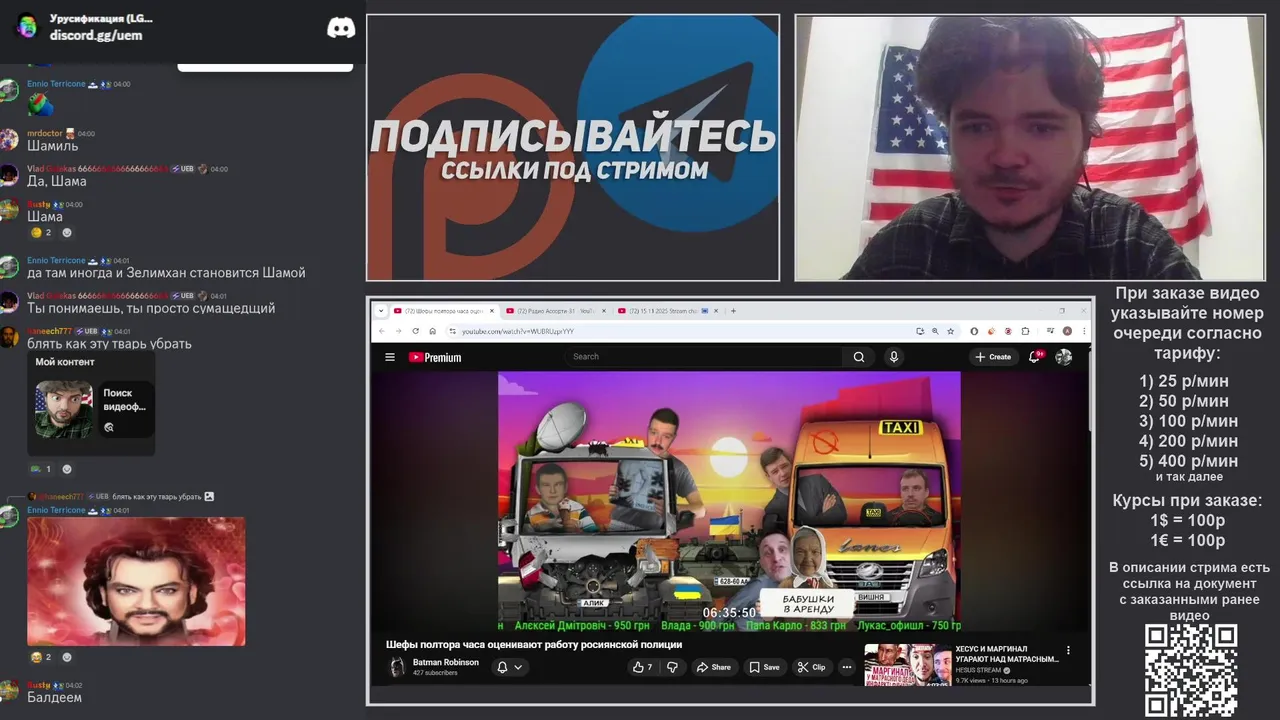This screenshot has width=1280, height=720.
Task: Open the browser home page button
Action: pos(433,331)
